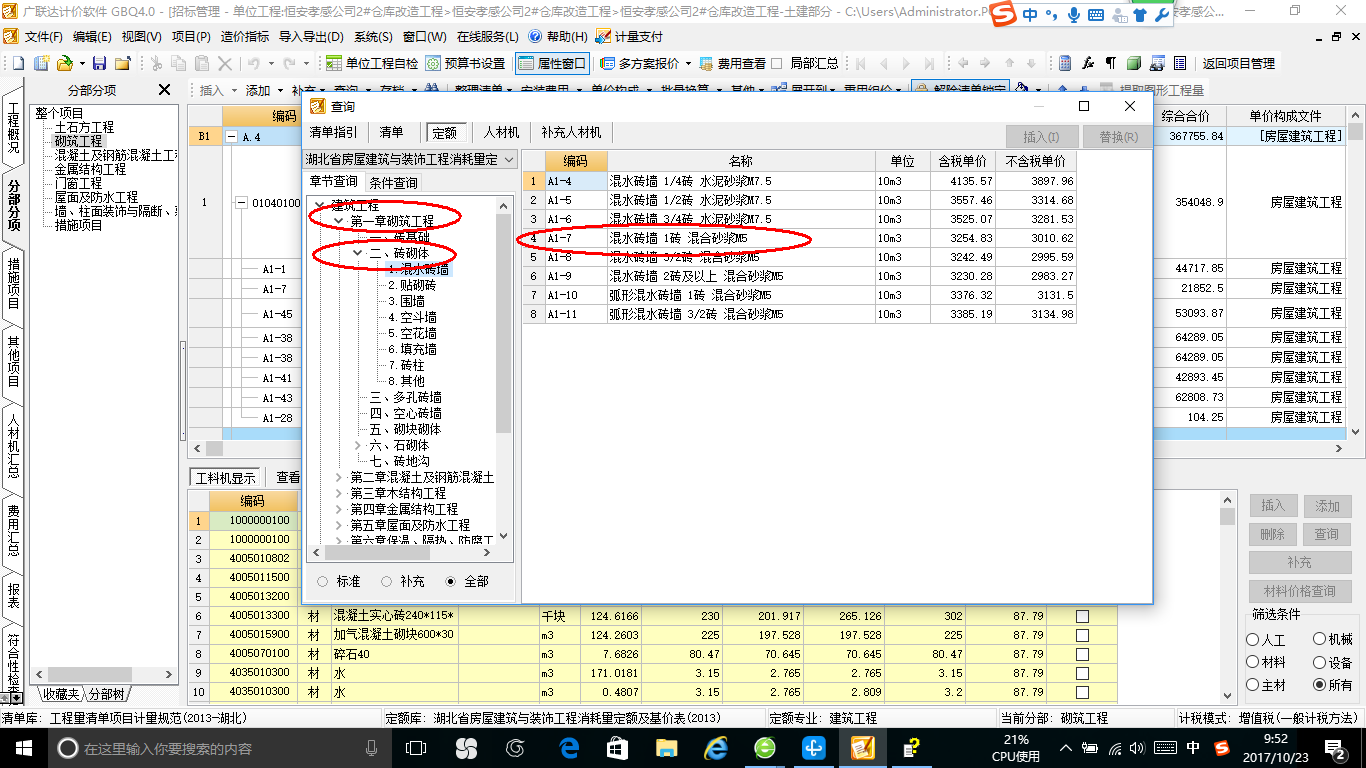Click the Save (floppy disk) icon
This screenshot has height=768, width=1366.
(98, 63)
